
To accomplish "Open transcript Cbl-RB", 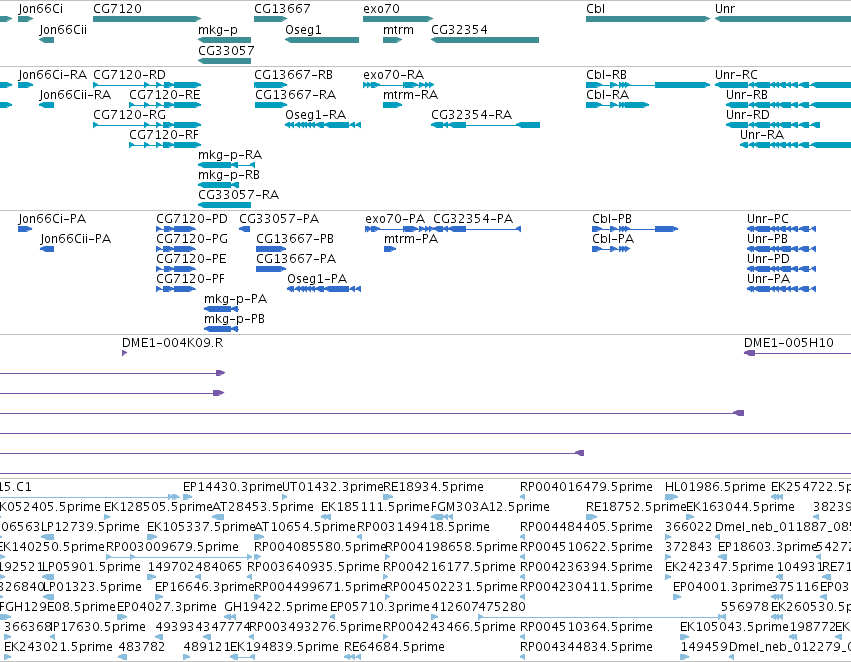I will 606,75.
